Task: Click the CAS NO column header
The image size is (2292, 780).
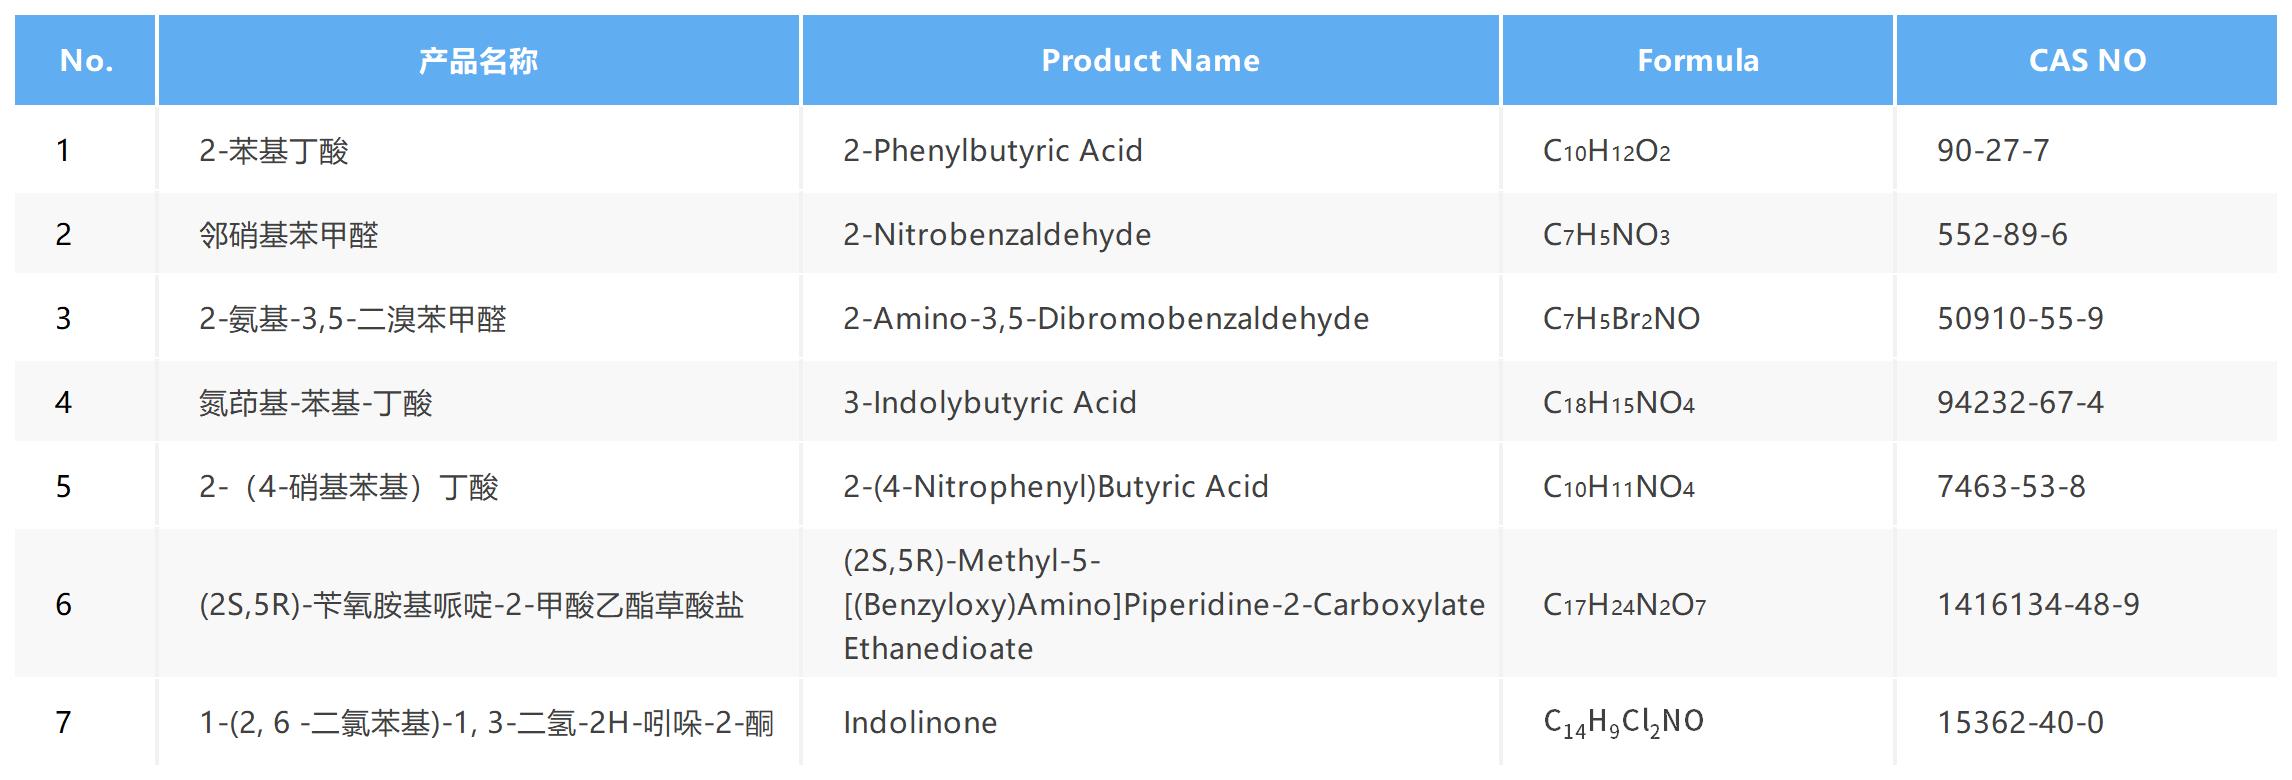Action: pyautogui.click(x=2087, y=61)
